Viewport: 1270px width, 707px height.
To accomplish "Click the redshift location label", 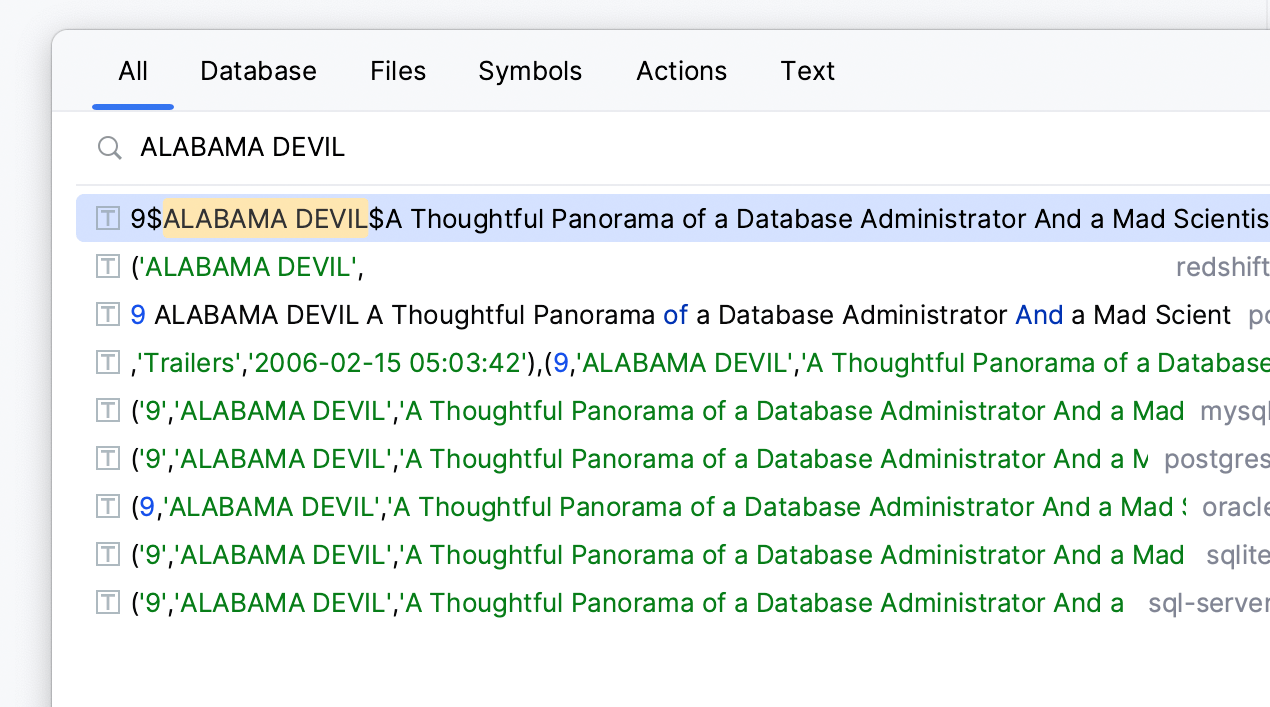I will tap(1222, 266).
